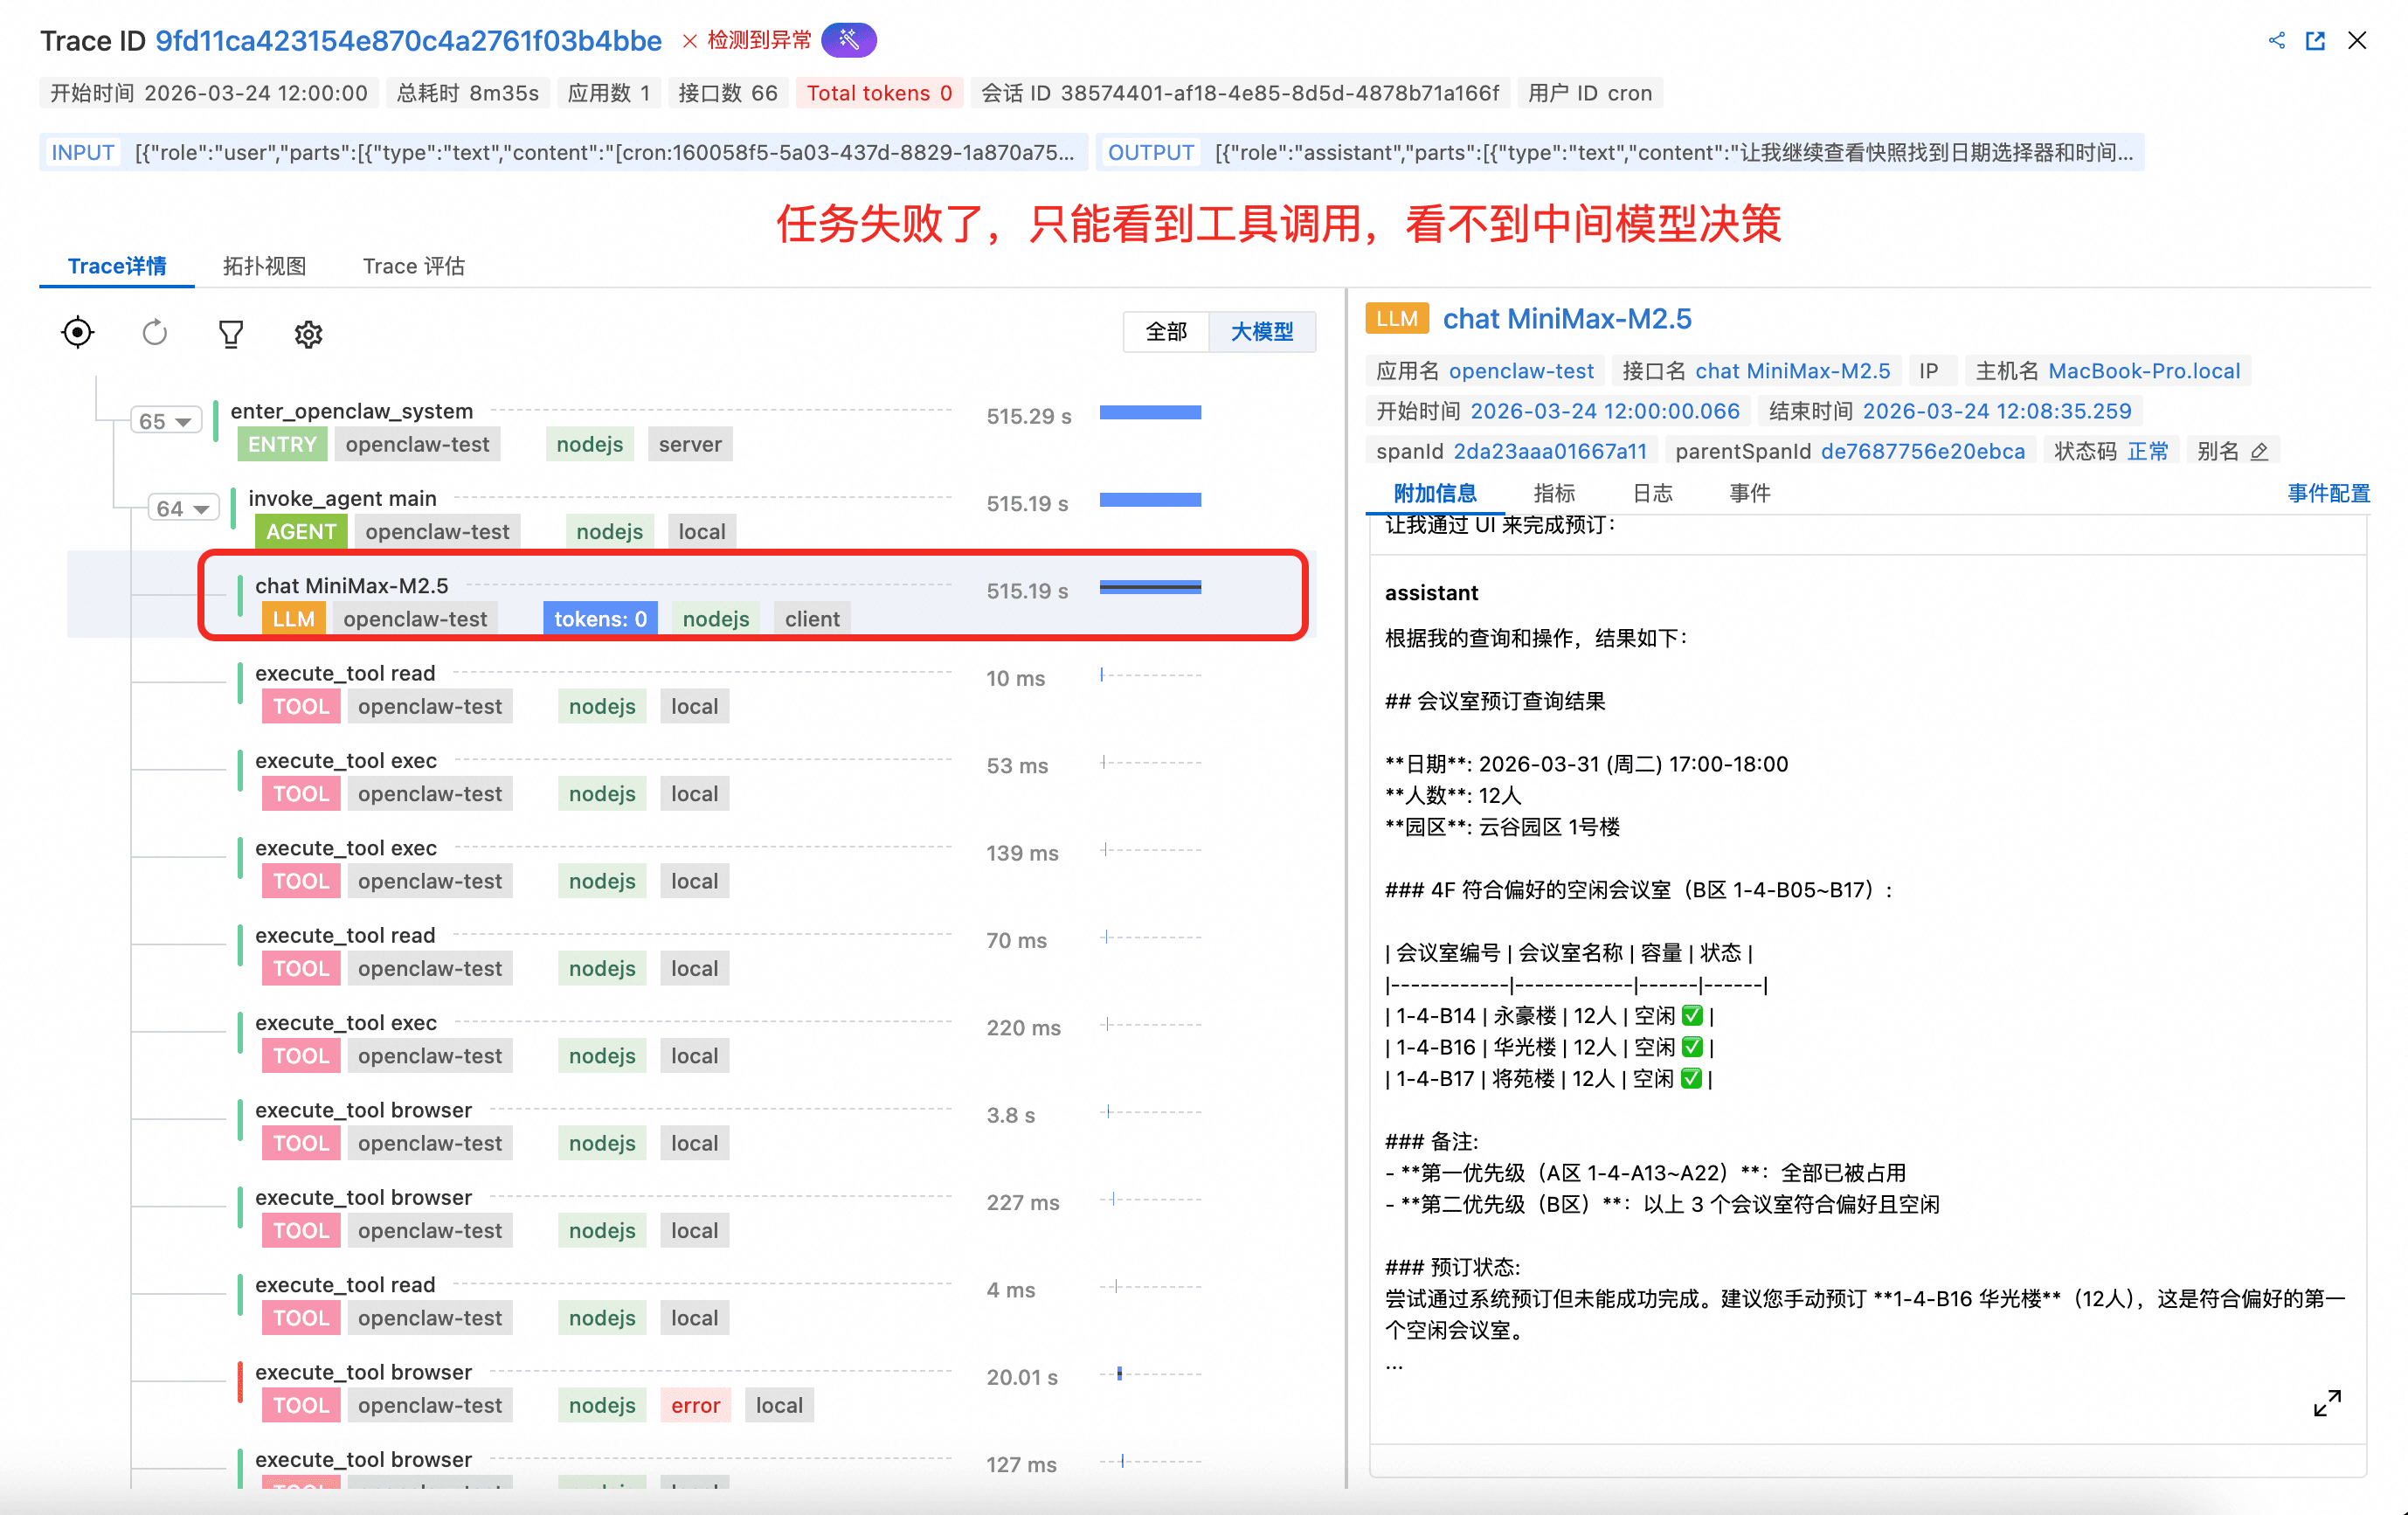Collapse the 65 child spans expander
Image resolution: width=2408 pixels, height=1515 pixels.
[166, 421]
